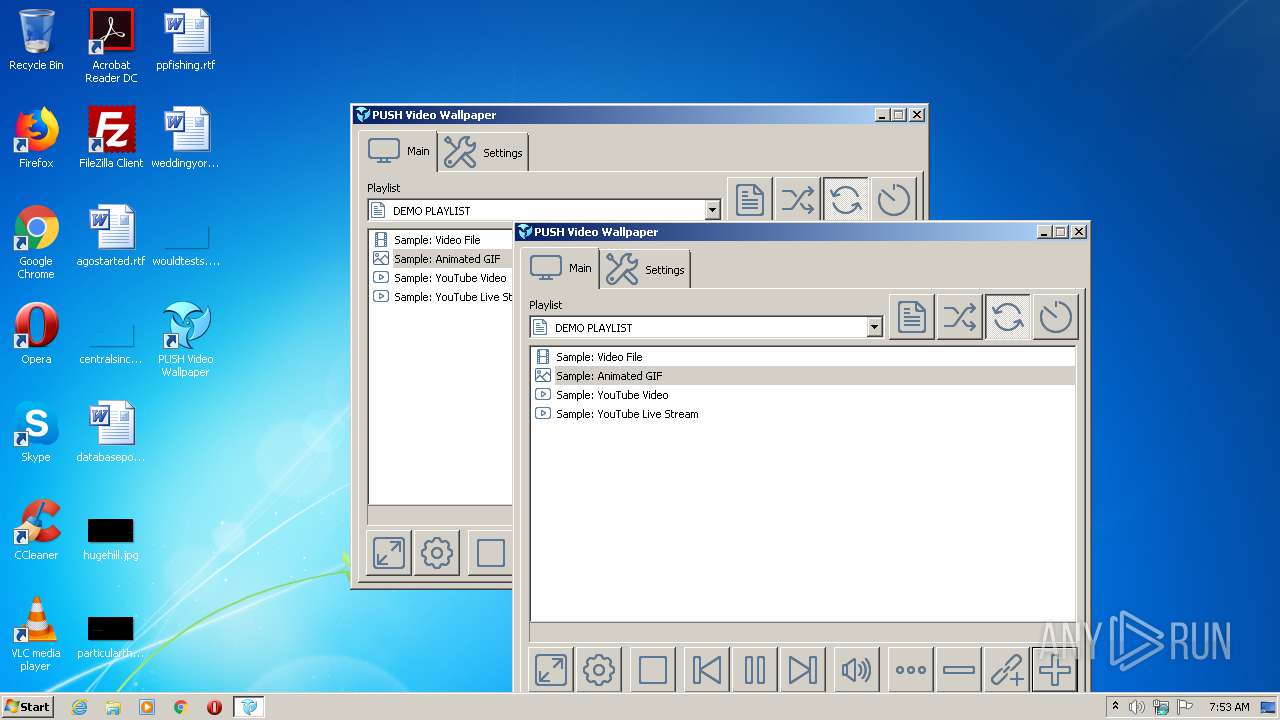
Task: Open PUSH Video Wallpaper desktop shortcut
Action: [x=186, y=340]
